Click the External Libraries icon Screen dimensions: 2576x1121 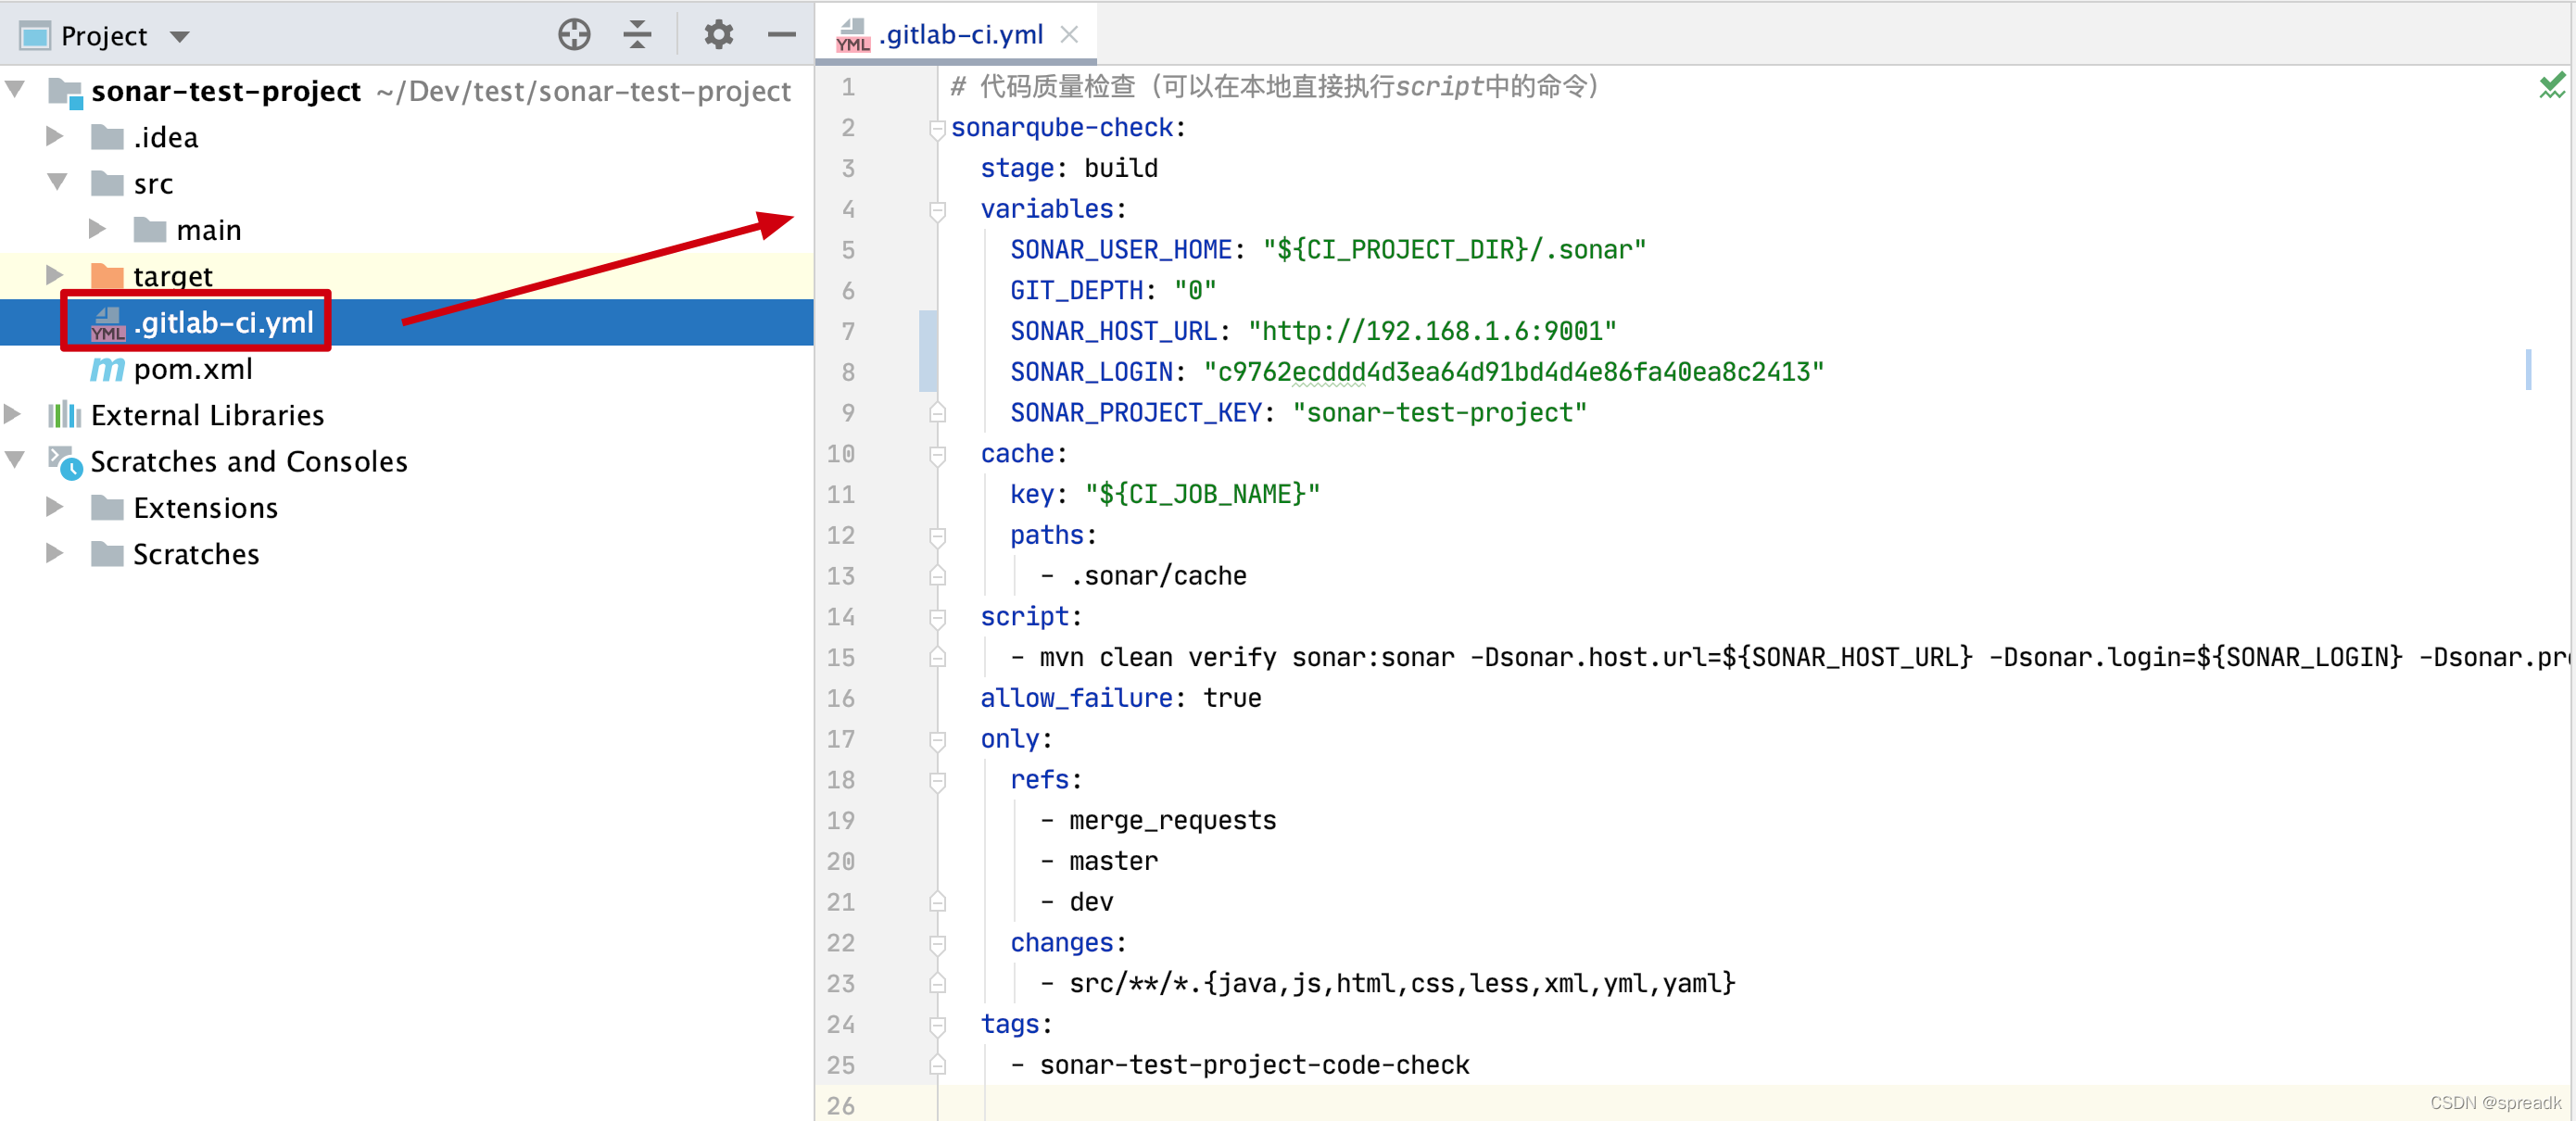(65, 415)
